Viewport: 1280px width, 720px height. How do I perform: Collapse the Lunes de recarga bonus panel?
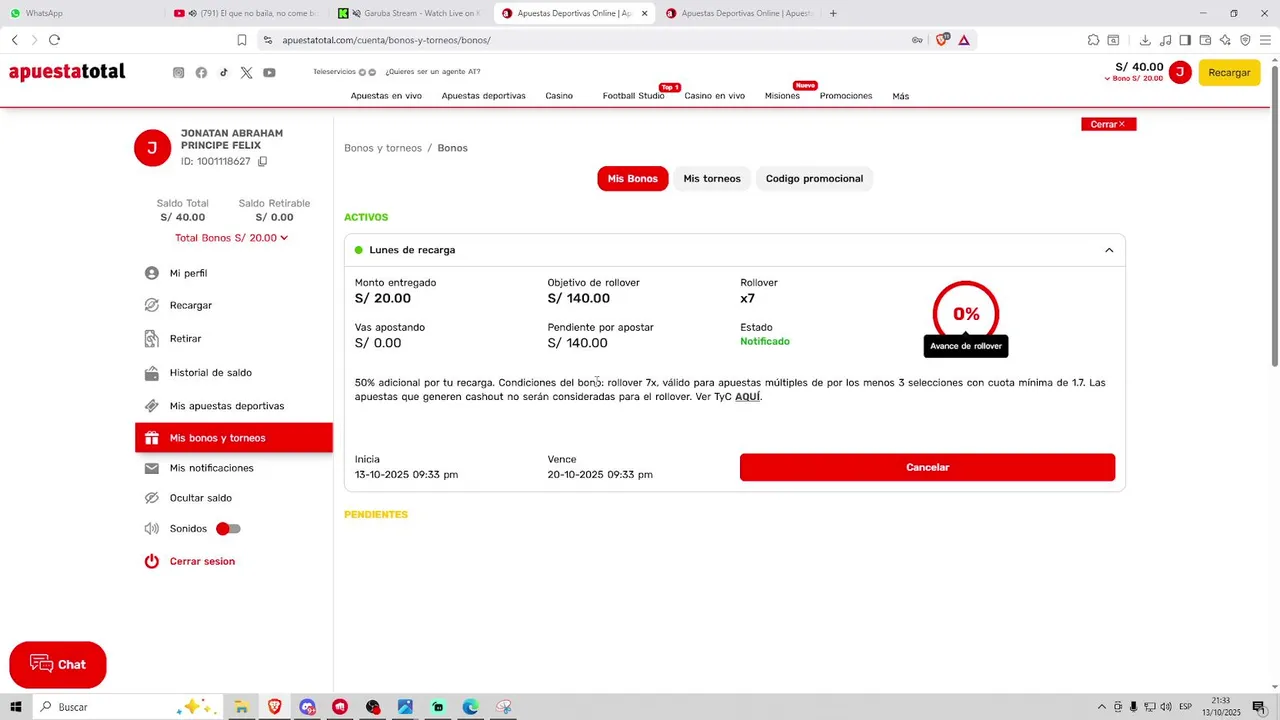(1109, 250)
